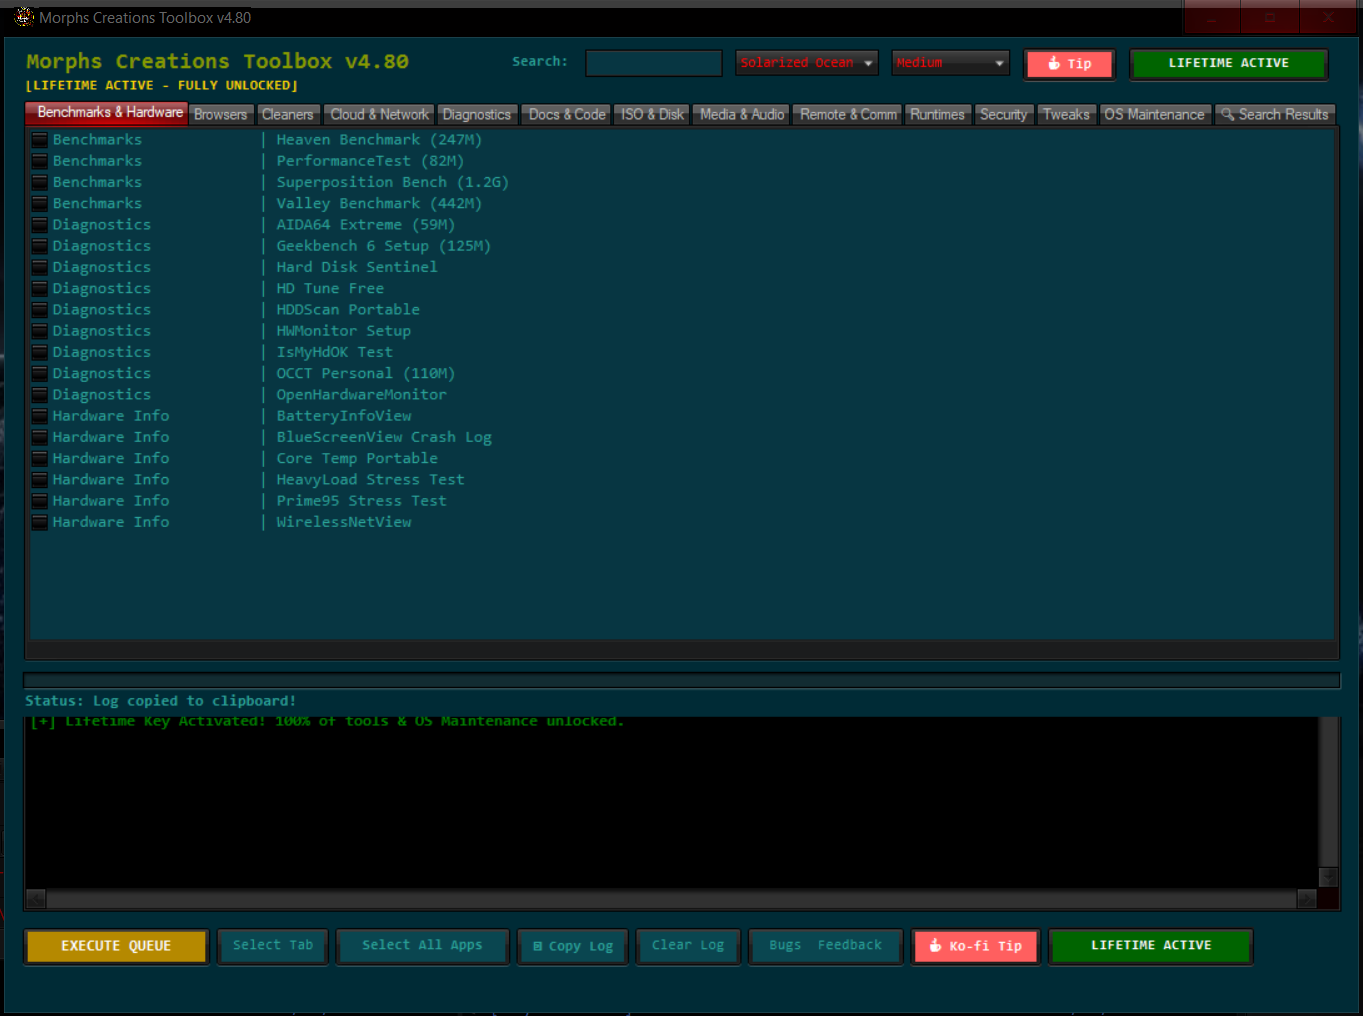
Task: Click the Core Temp Portable text
Action: 357,459
